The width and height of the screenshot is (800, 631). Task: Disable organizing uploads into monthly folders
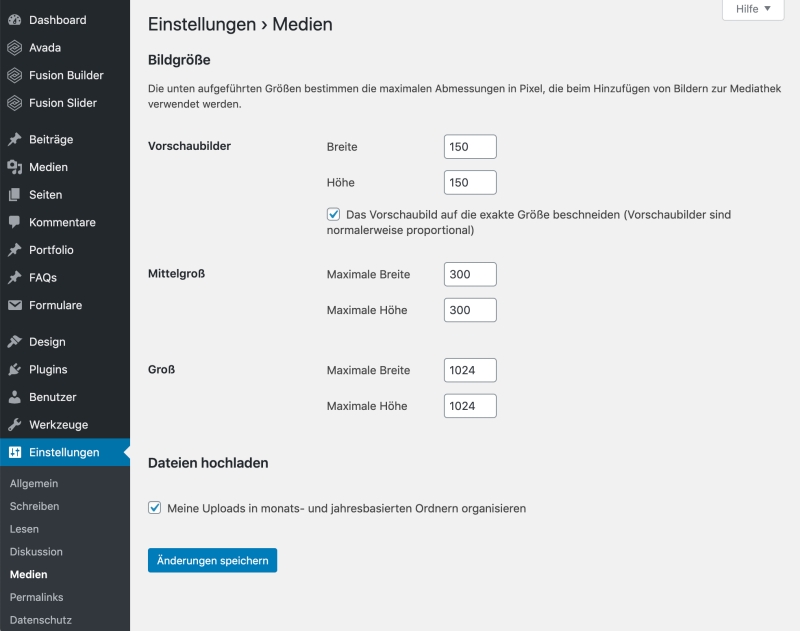155,507
